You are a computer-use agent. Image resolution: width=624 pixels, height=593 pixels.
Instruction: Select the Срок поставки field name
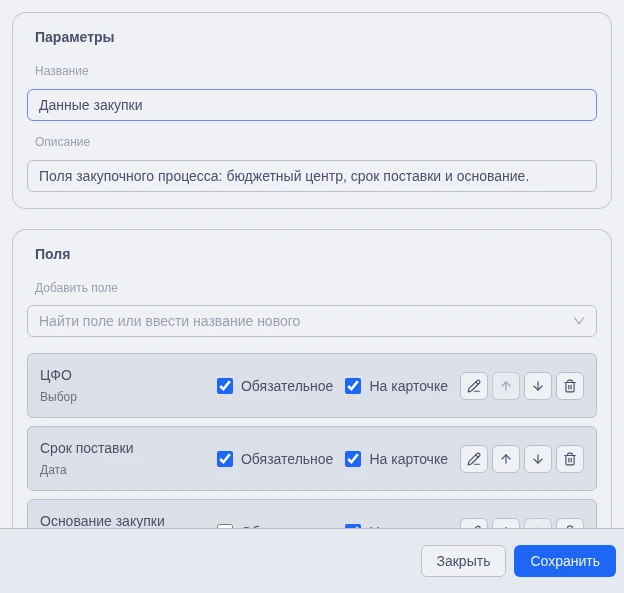tap(87, 448)
